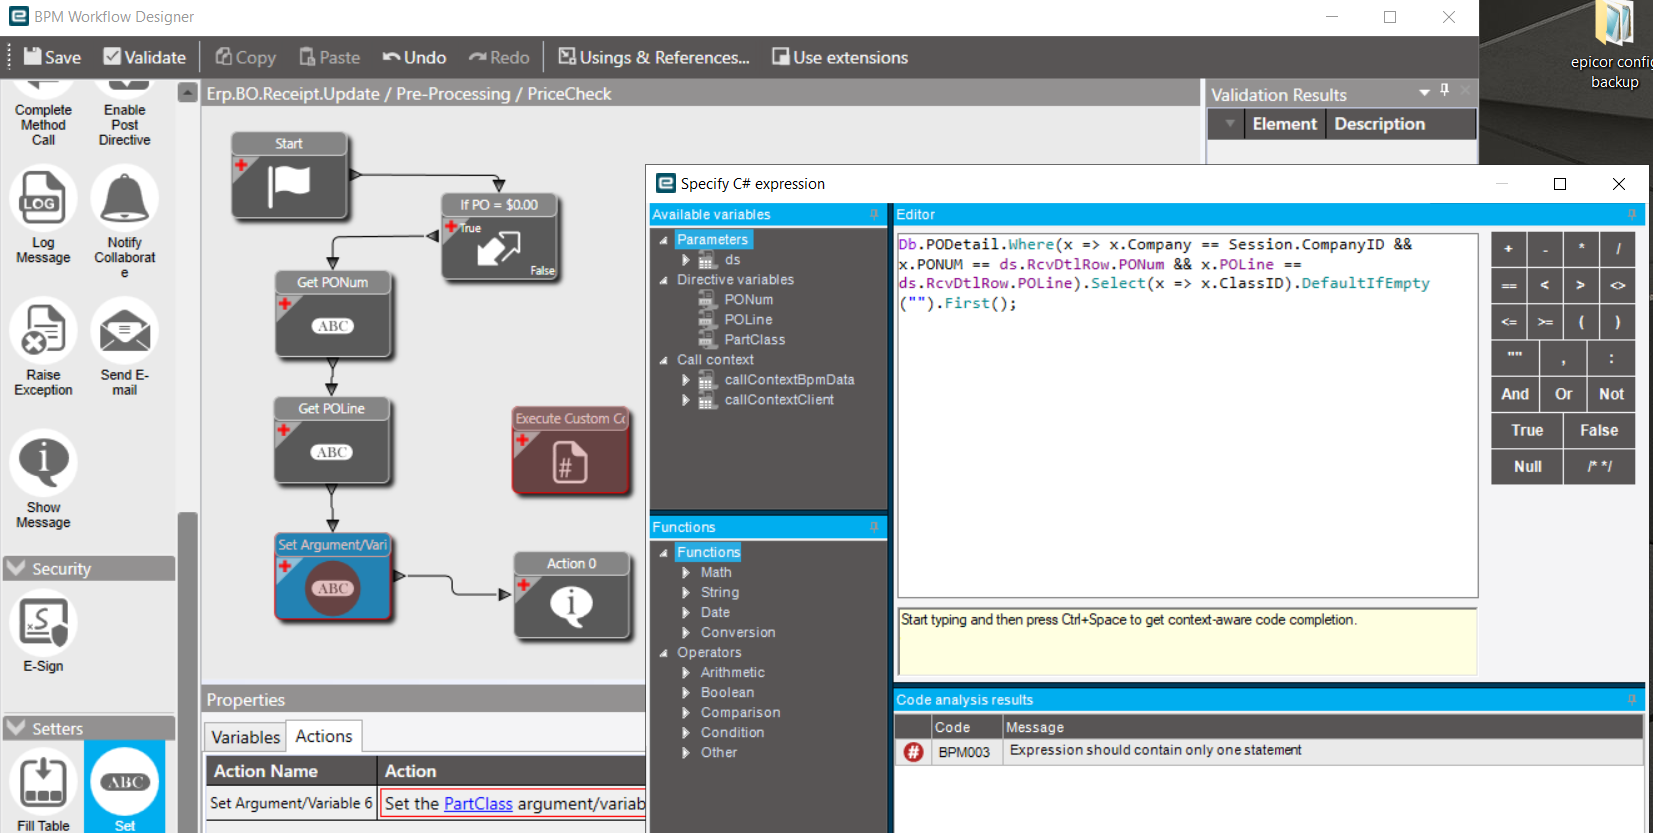The height and width of the screenshot is (833, 1653).
Task: Expand the Math functions node
Action: (686, 573)
